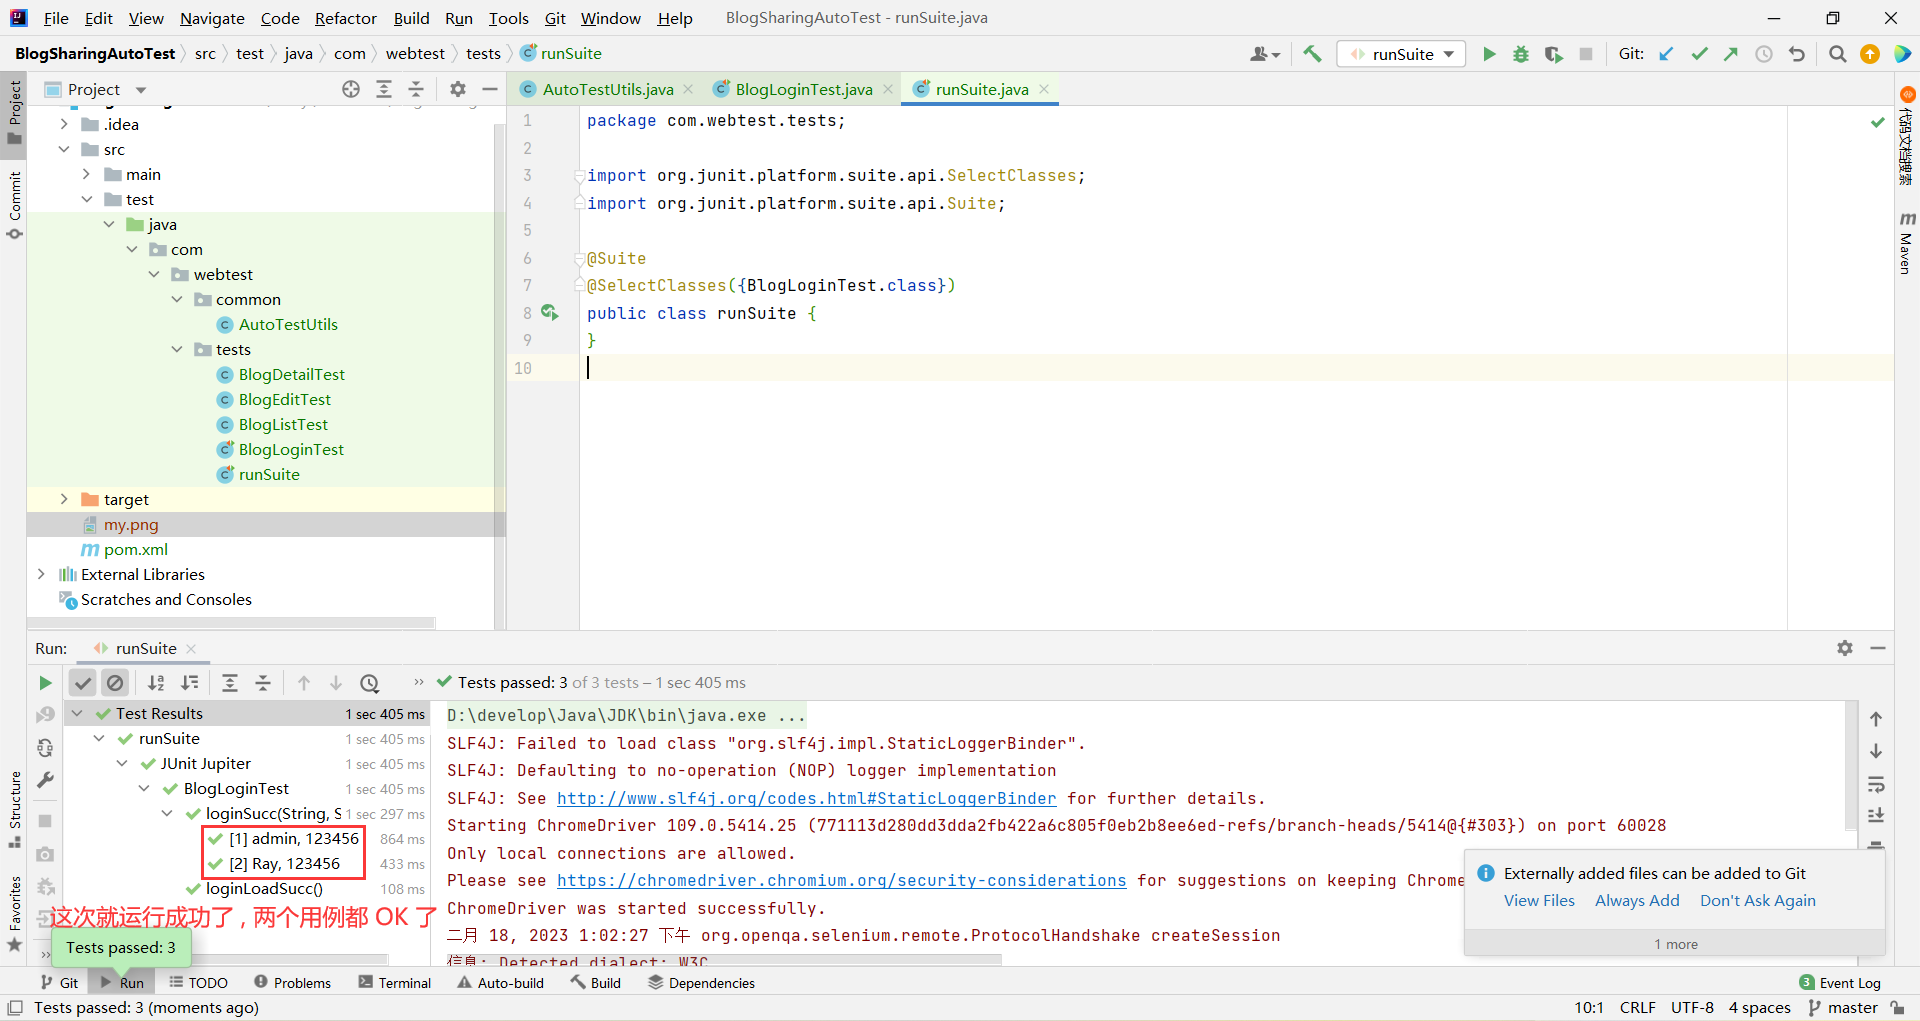
Task: Expand all in Project panel
Action: (384, 89)
